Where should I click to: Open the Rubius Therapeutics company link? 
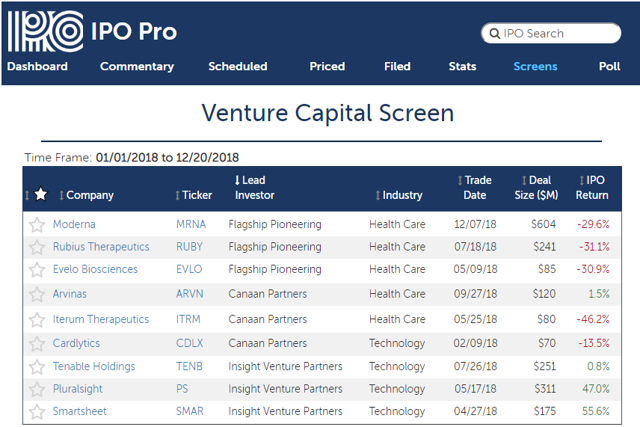pos(101,247)
